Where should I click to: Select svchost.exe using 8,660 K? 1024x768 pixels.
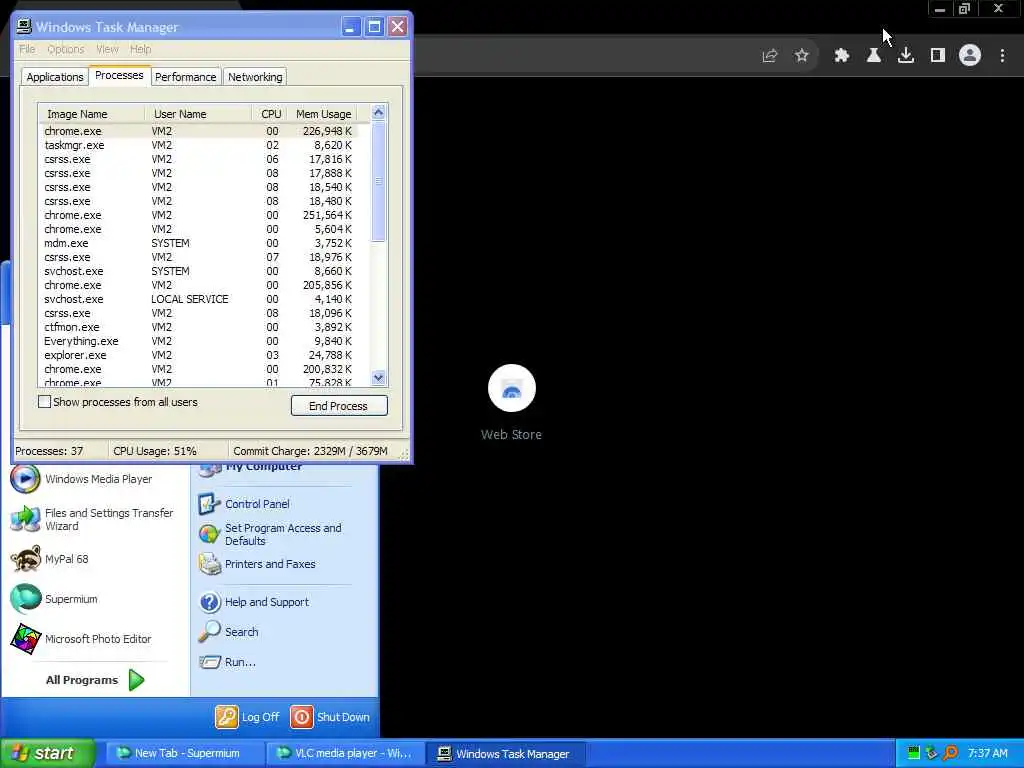point(199,271)
